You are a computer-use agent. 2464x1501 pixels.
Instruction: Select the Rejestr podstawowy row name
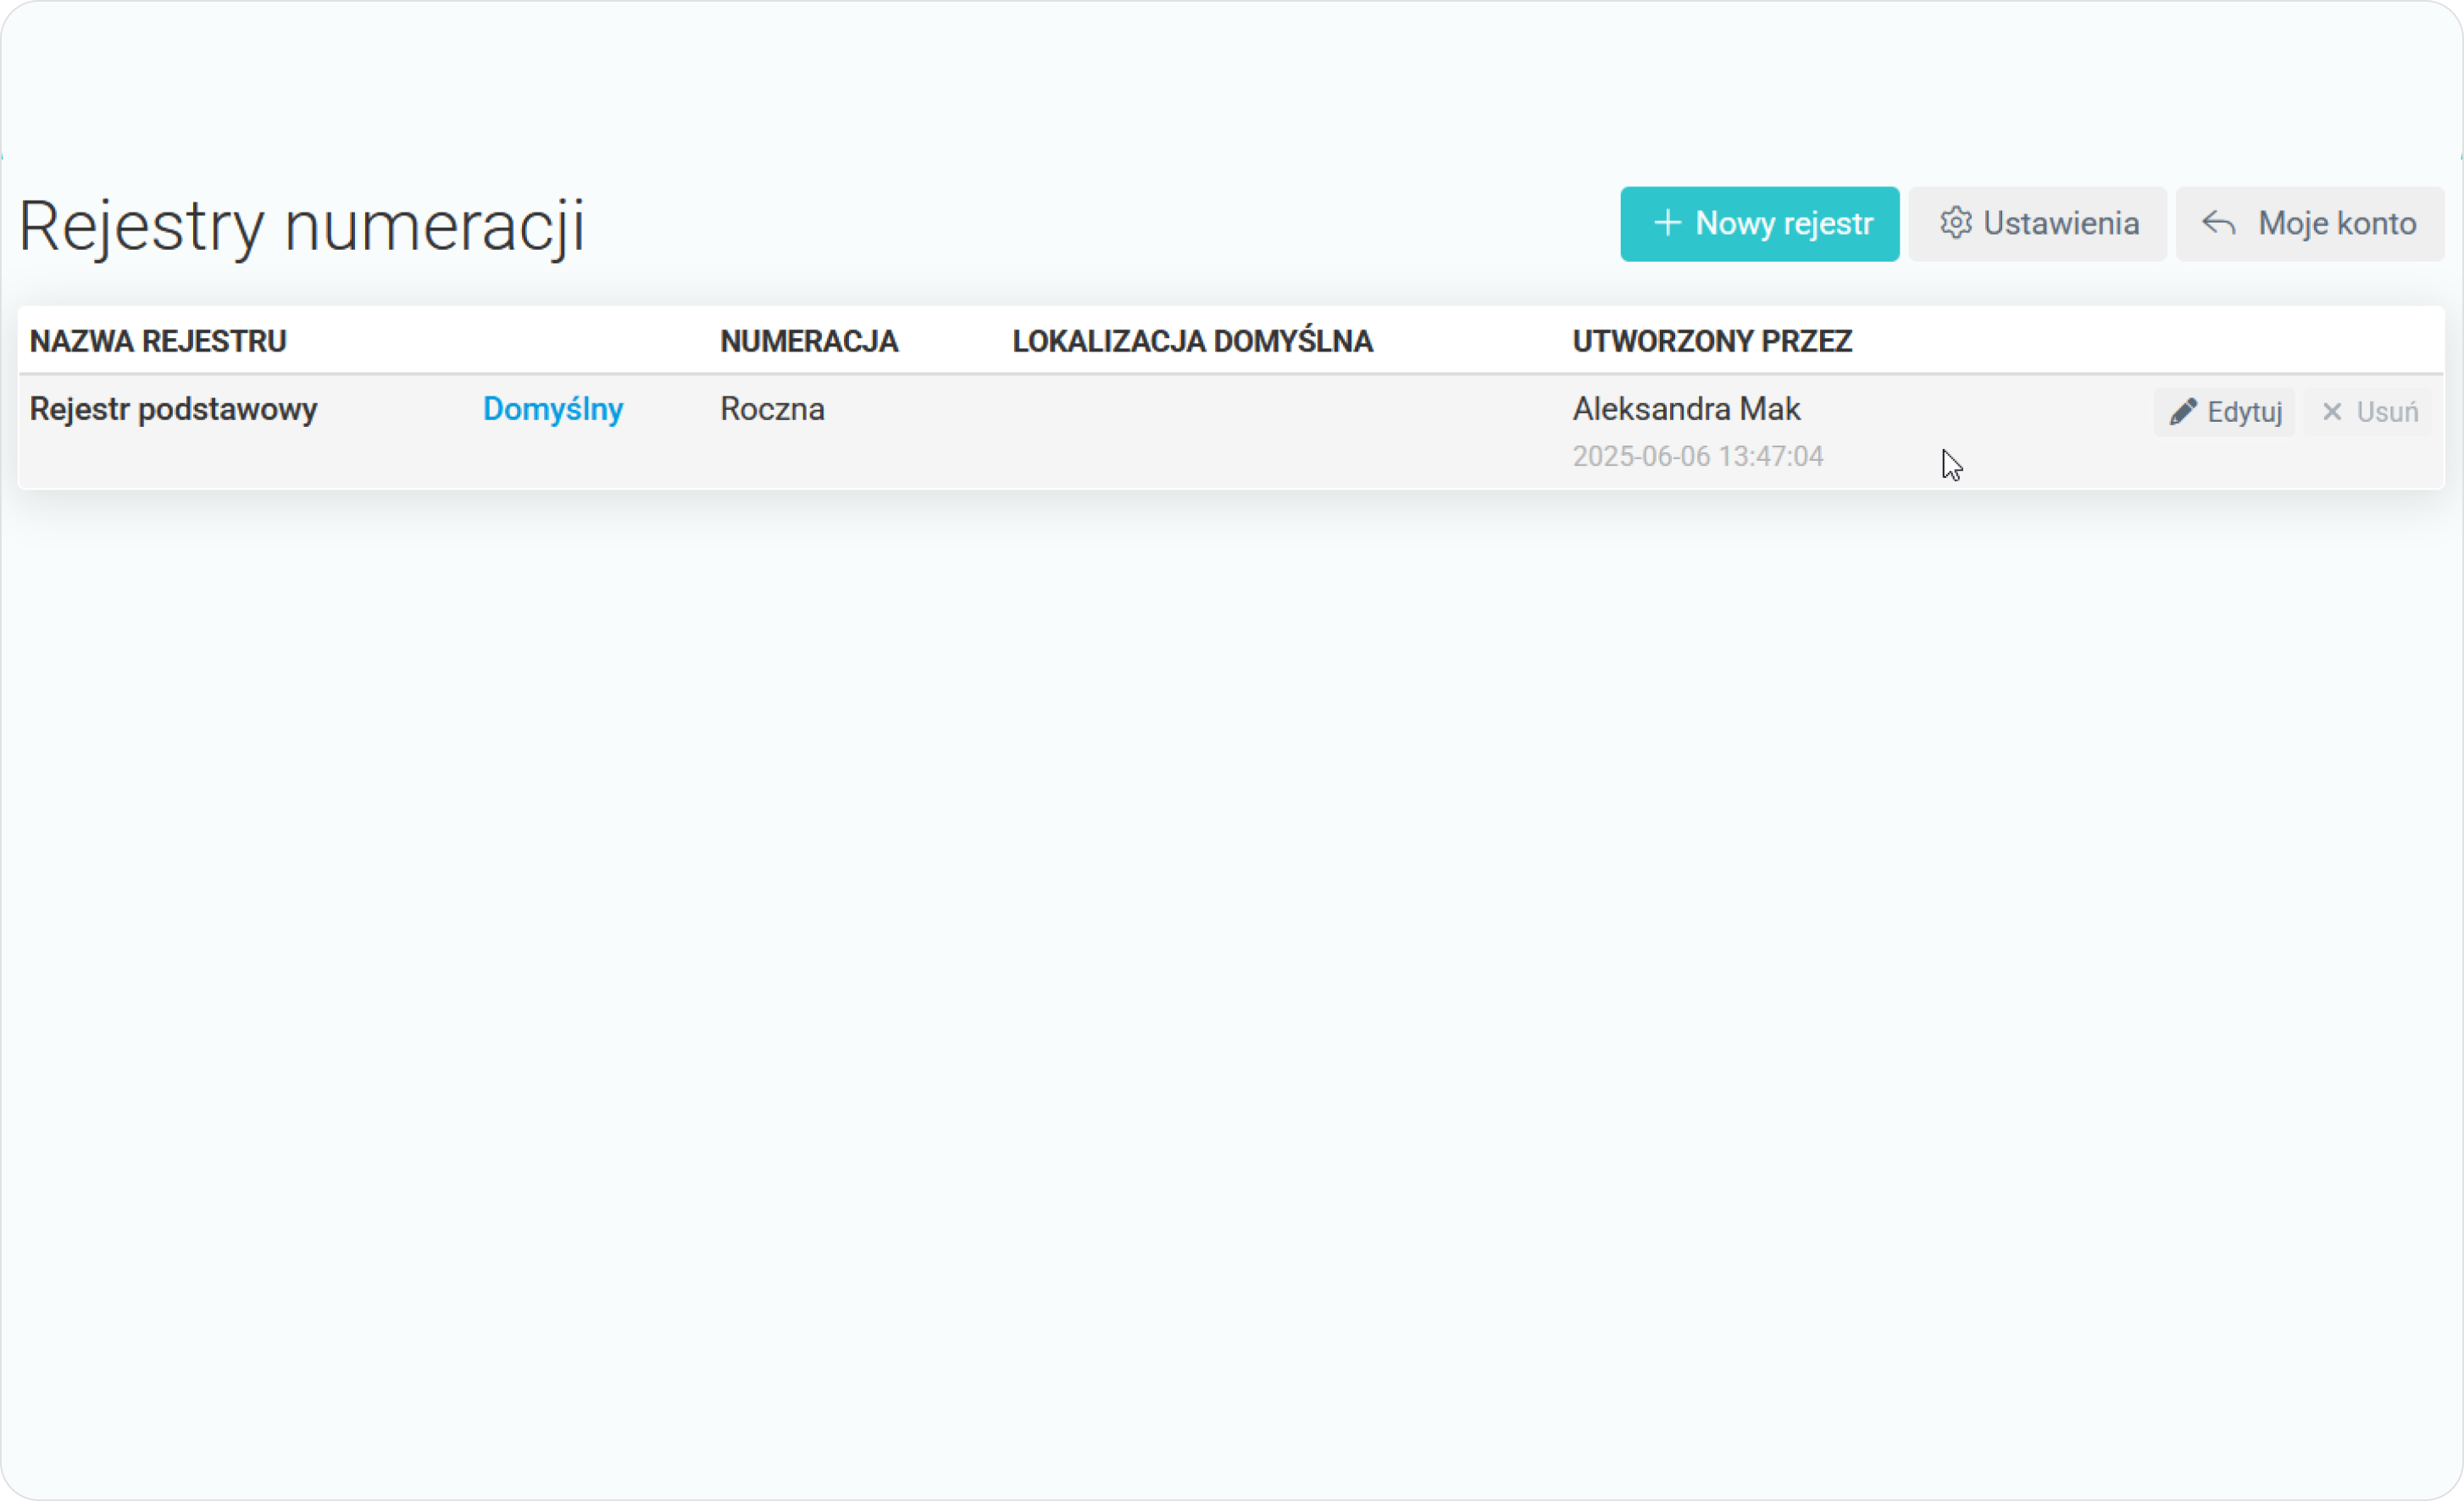(x=173, y=409)
